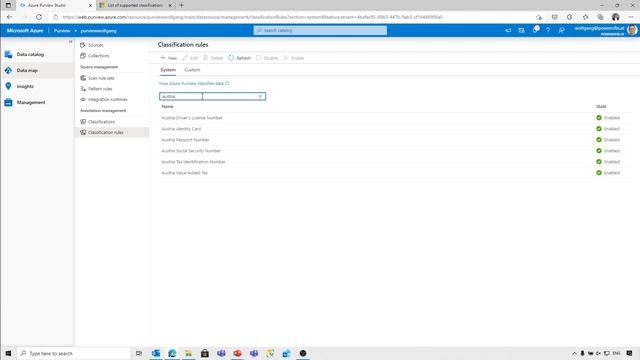Open Microsoft Edge from the taskbar

[x=172, y=353]
